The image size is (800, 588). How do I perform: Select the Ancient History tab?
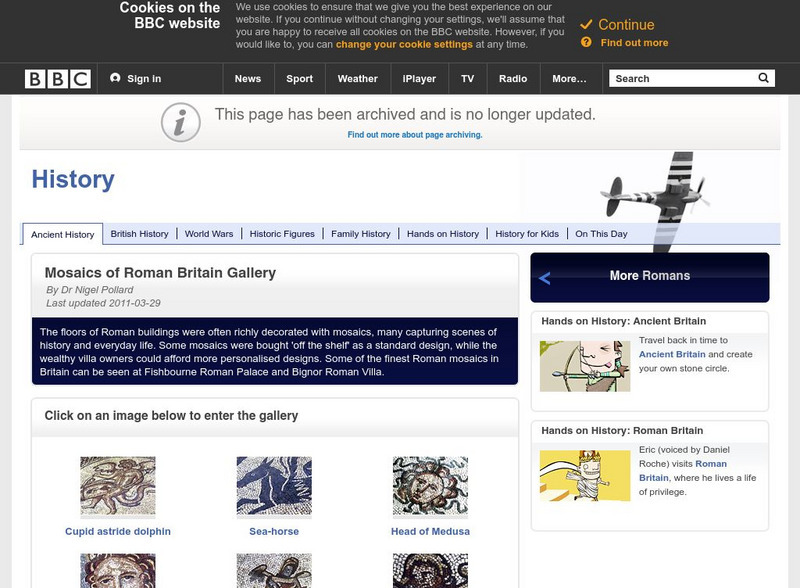[63, 234]
